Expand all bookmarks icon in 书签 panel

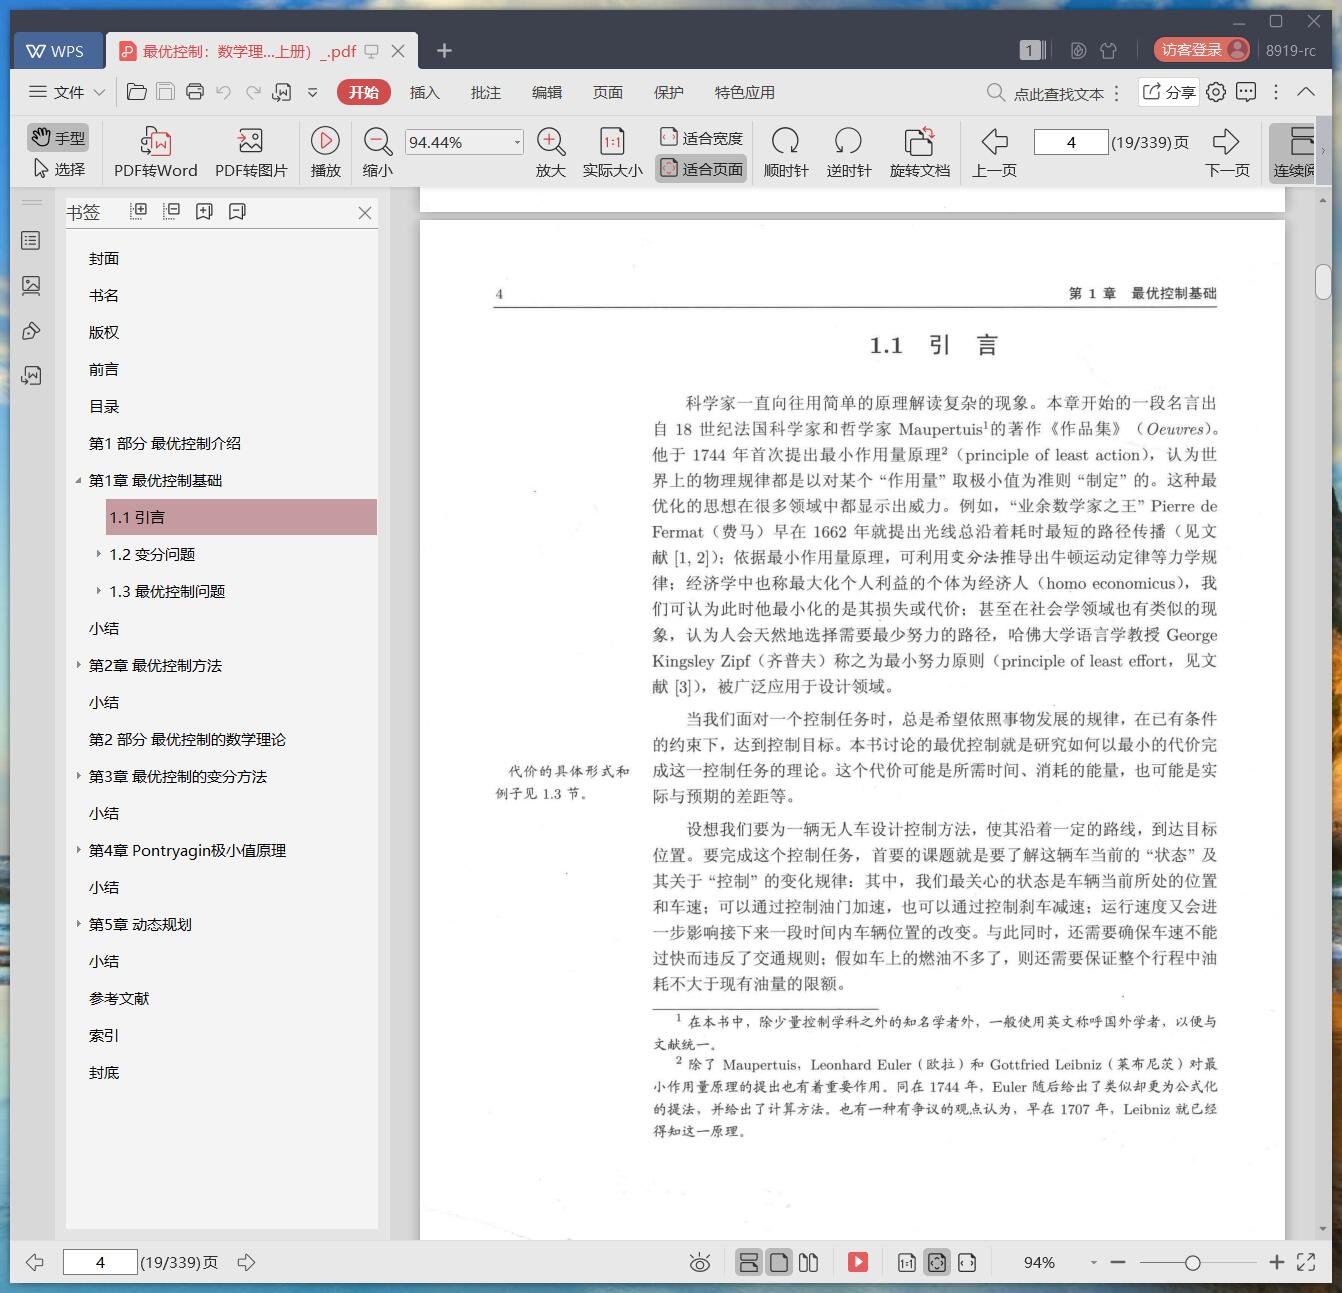click(x=139, y=211)
